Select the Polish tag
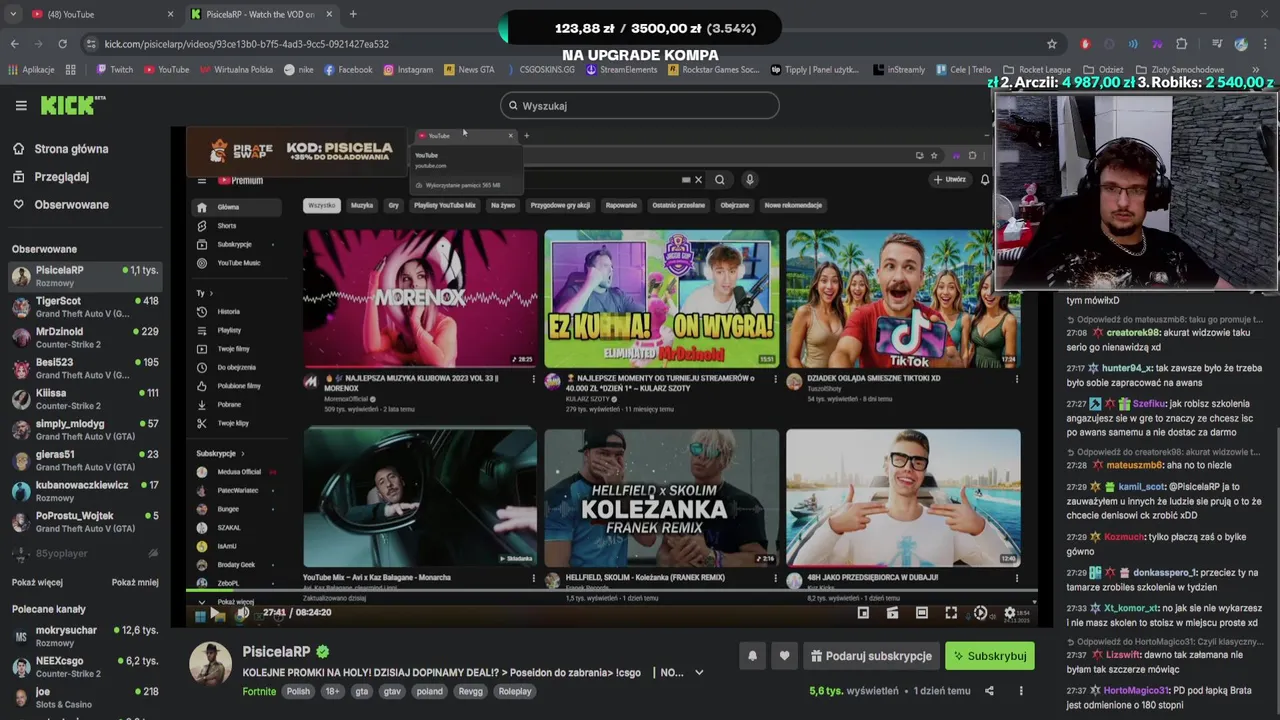1280x720 pixels. (298, 691)
